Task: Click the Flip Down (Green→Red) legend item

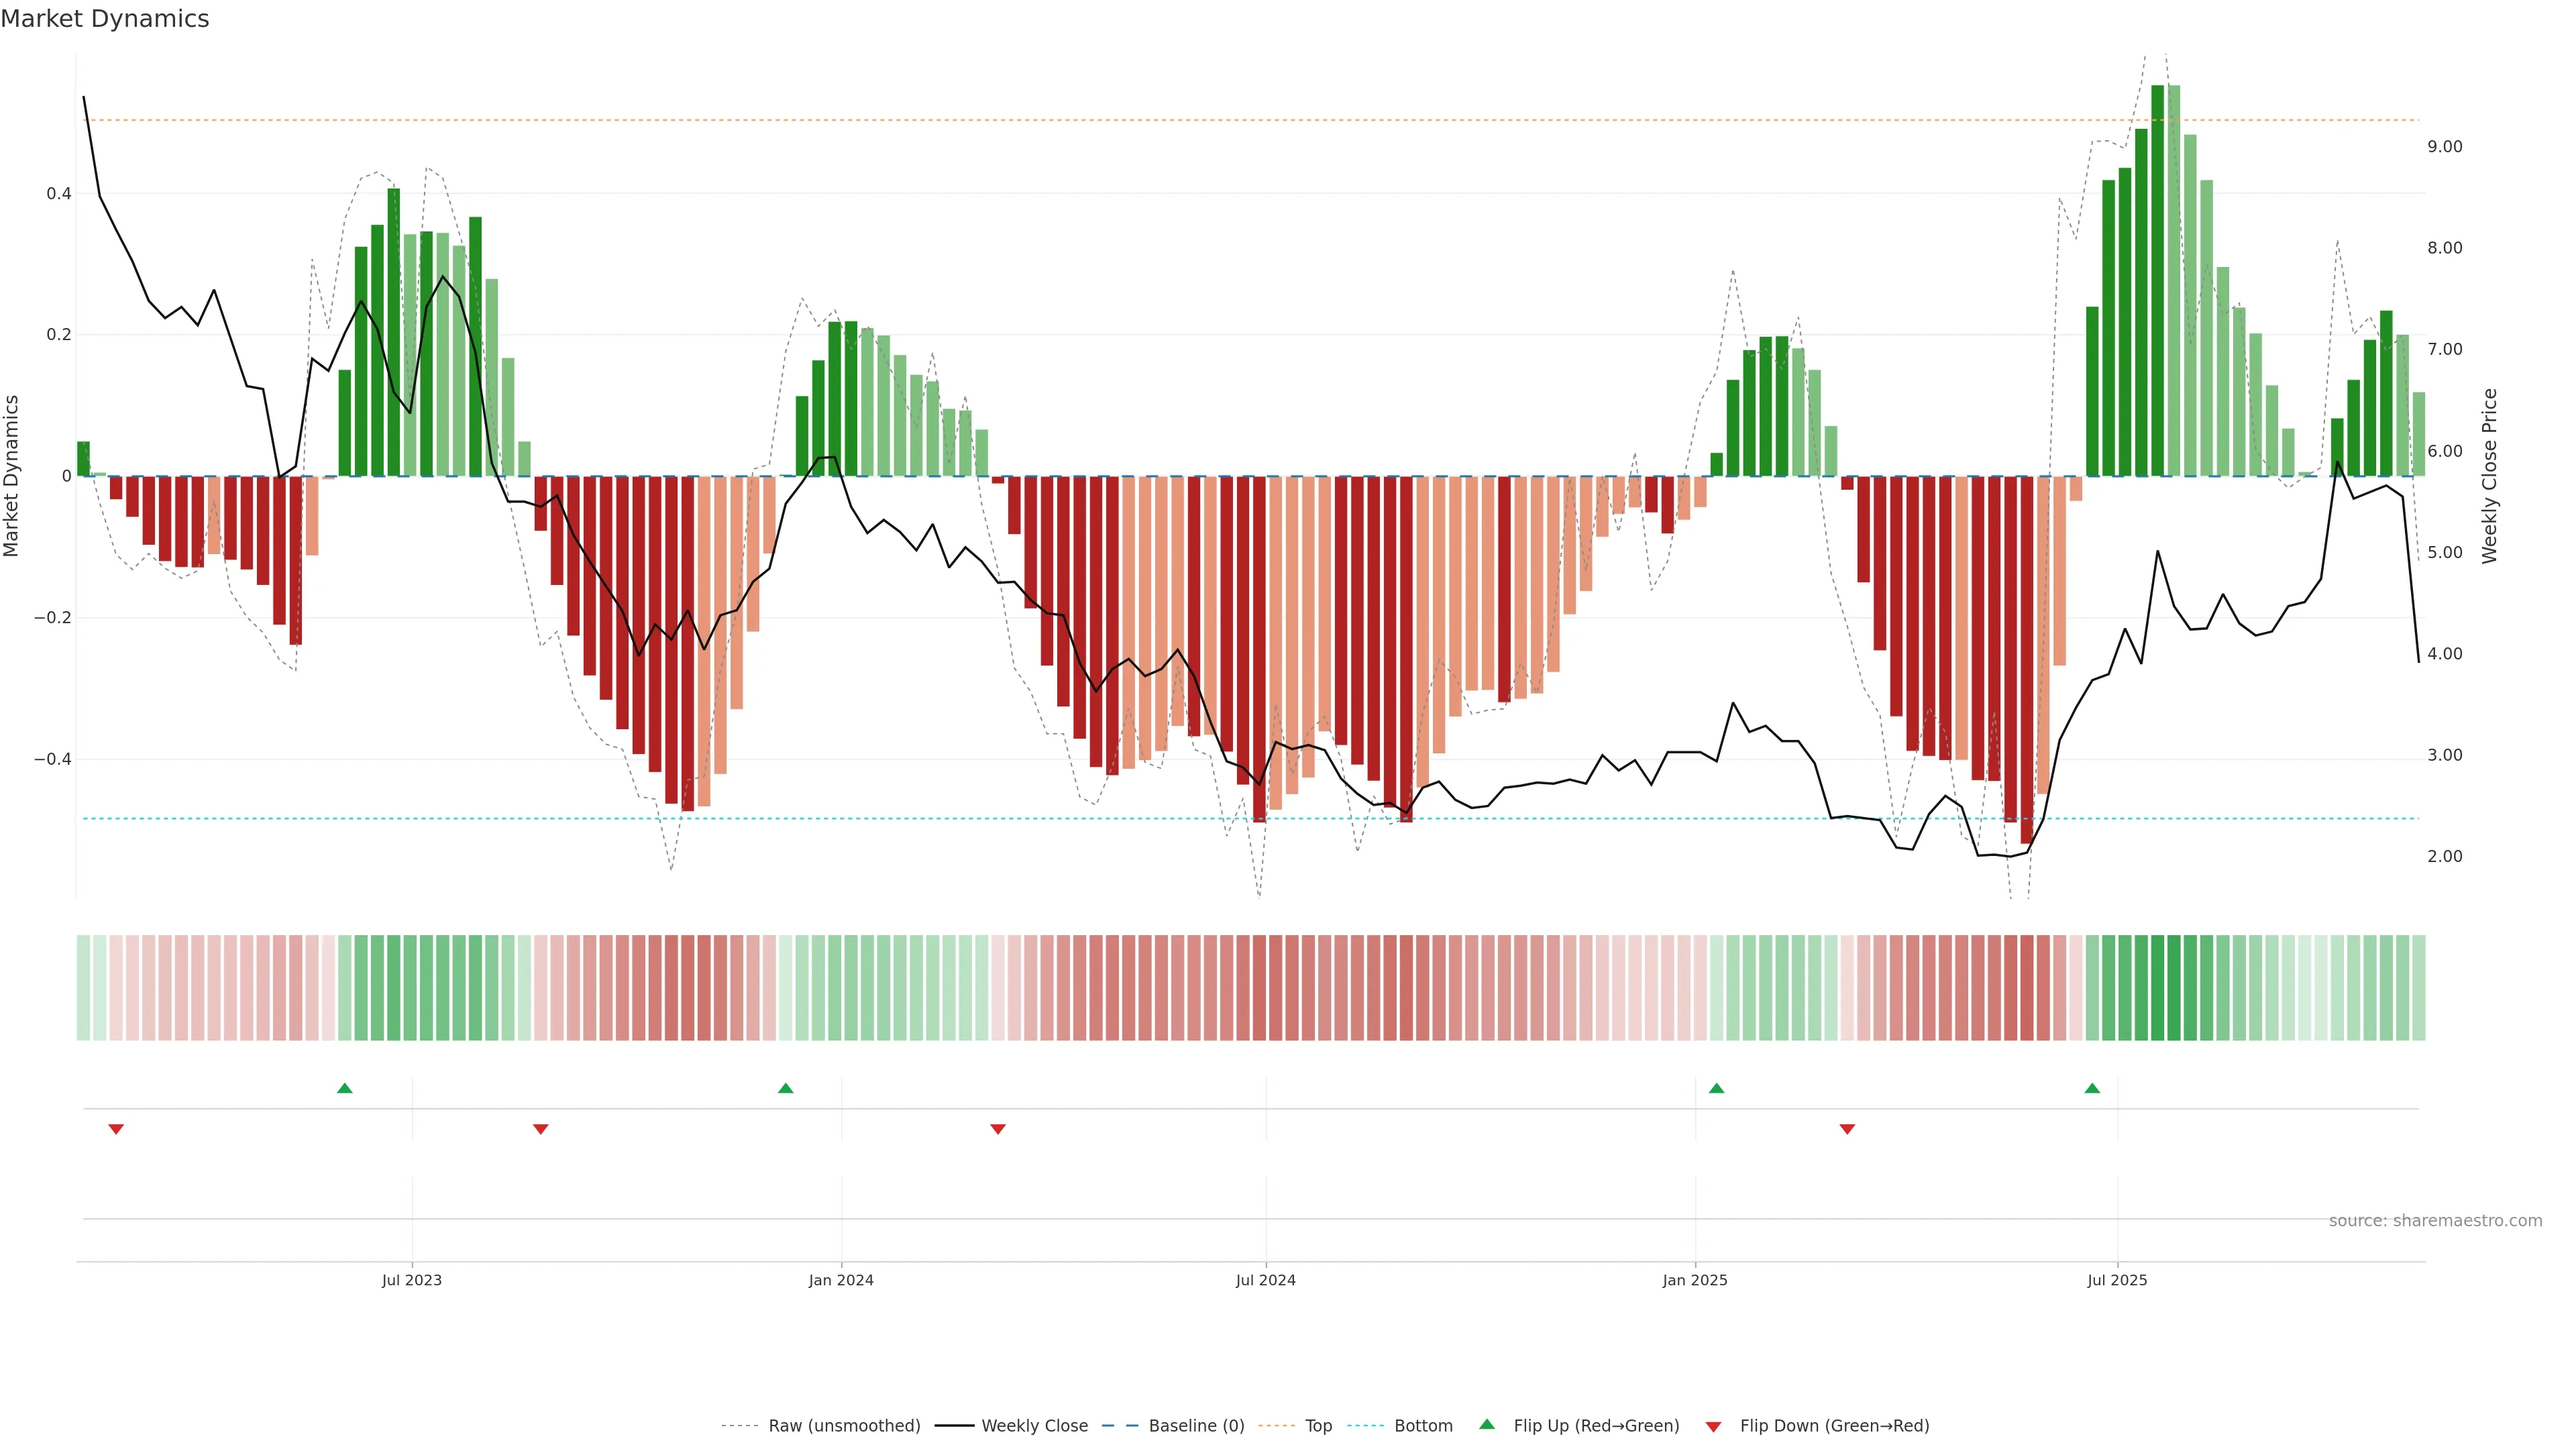Action: coord(1834,1426)
